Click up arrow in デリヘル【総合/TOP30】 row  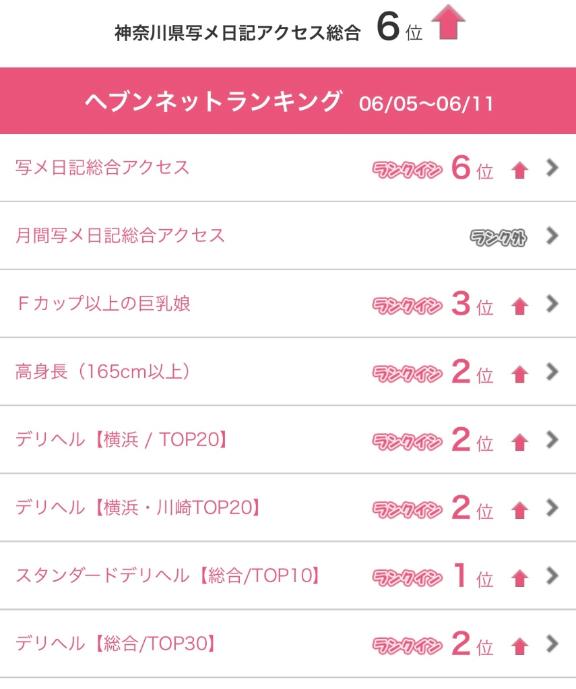pos(520,646)
